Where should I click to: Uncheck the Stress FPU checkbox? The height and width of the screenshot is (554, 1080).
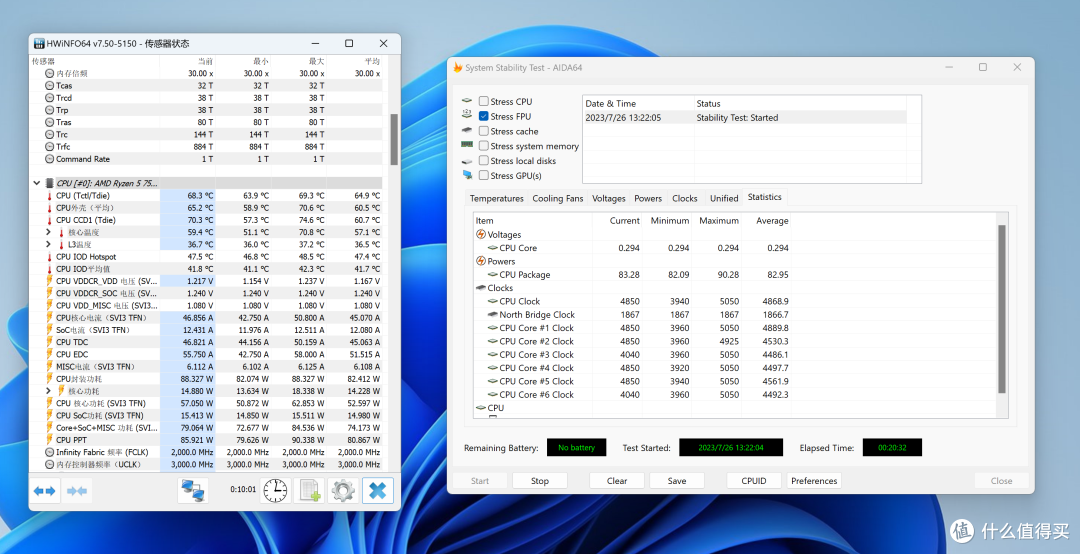(484, 116)
